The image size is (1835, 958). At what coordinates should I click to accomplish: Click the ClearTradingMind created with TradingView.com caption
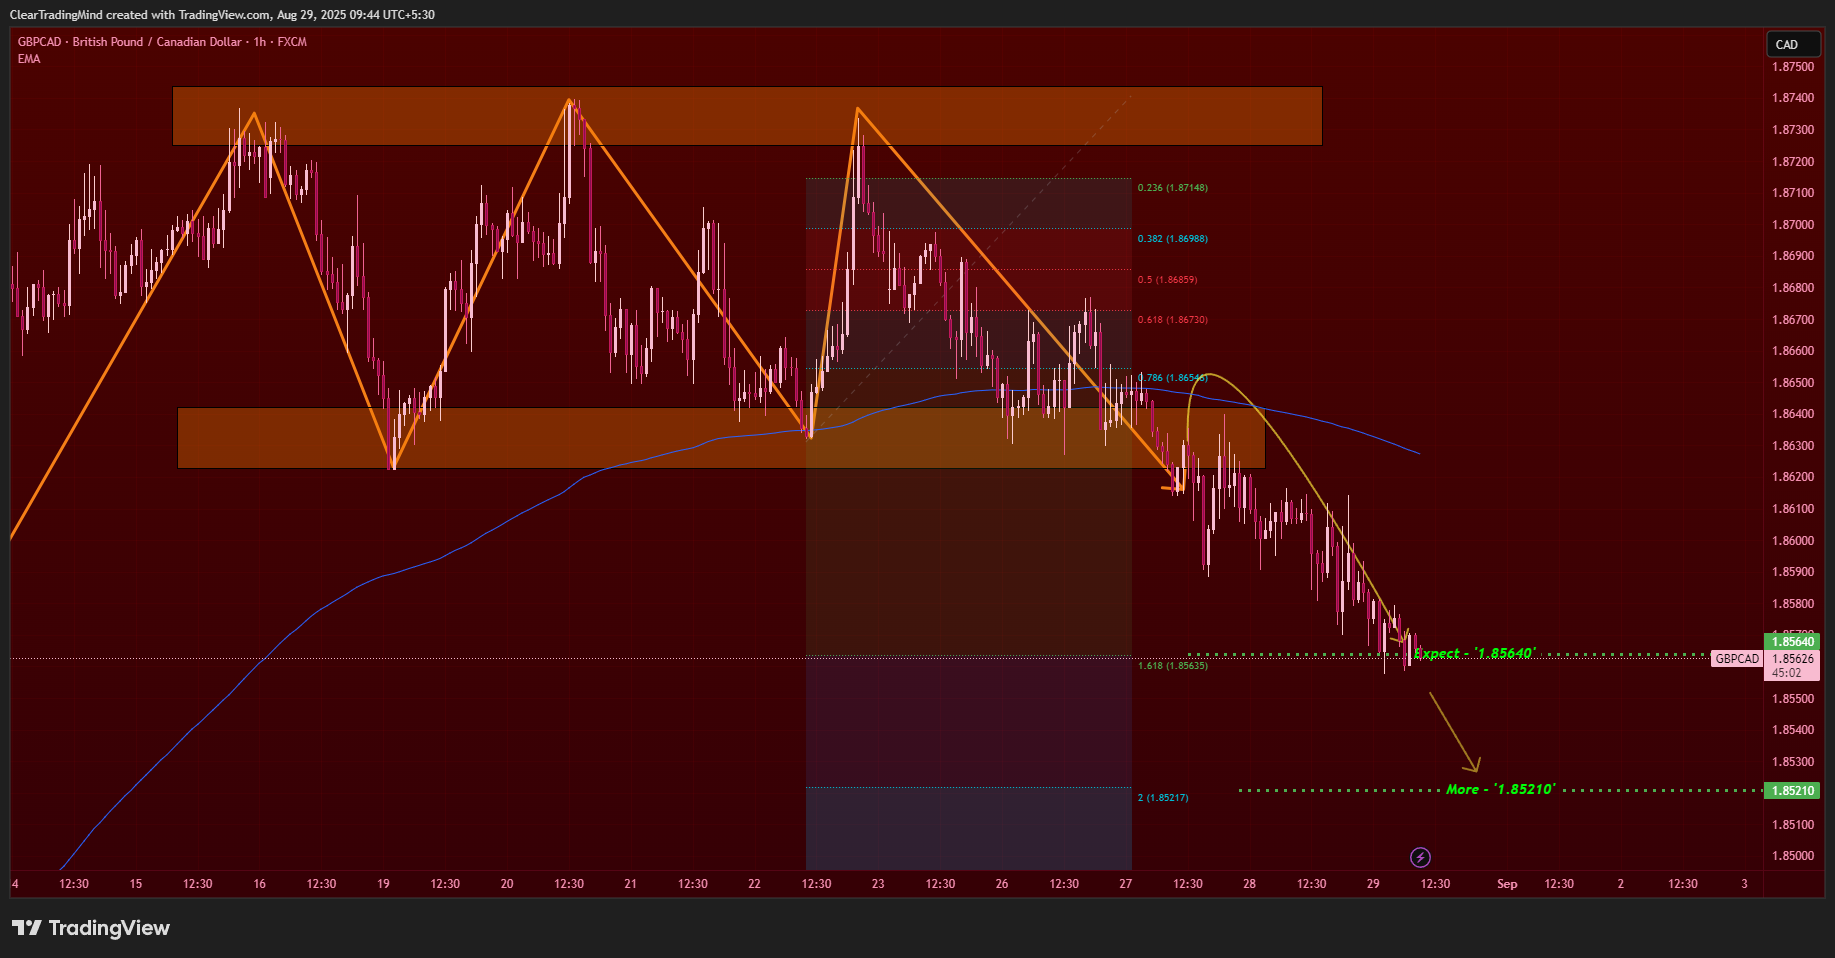pyautogui.click(x=222, y=15)
